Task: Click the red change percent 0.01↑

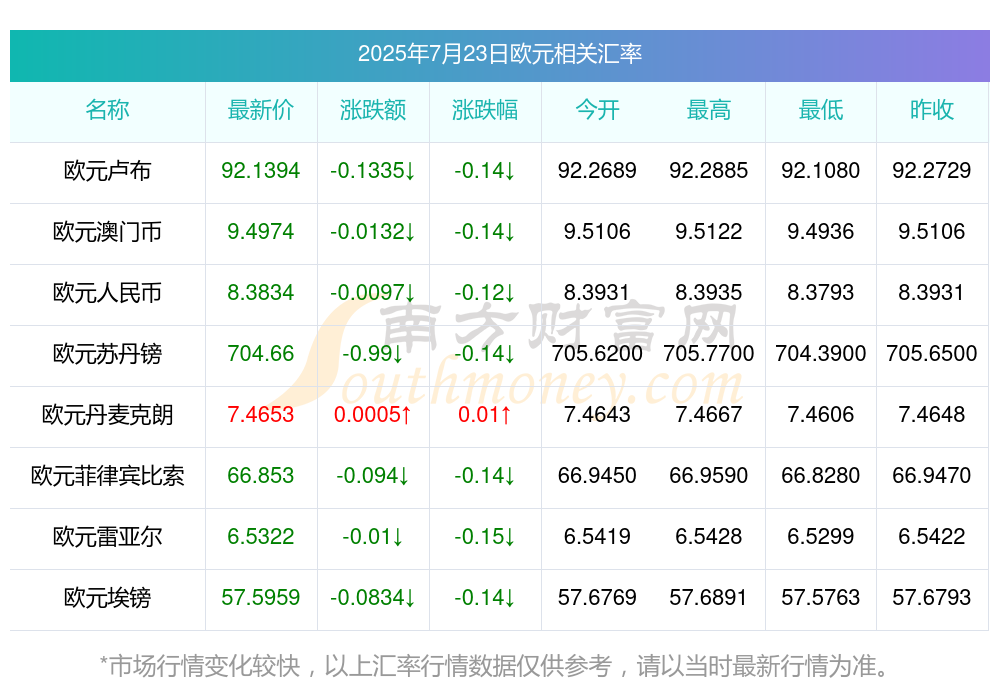Action: [485, 415]
